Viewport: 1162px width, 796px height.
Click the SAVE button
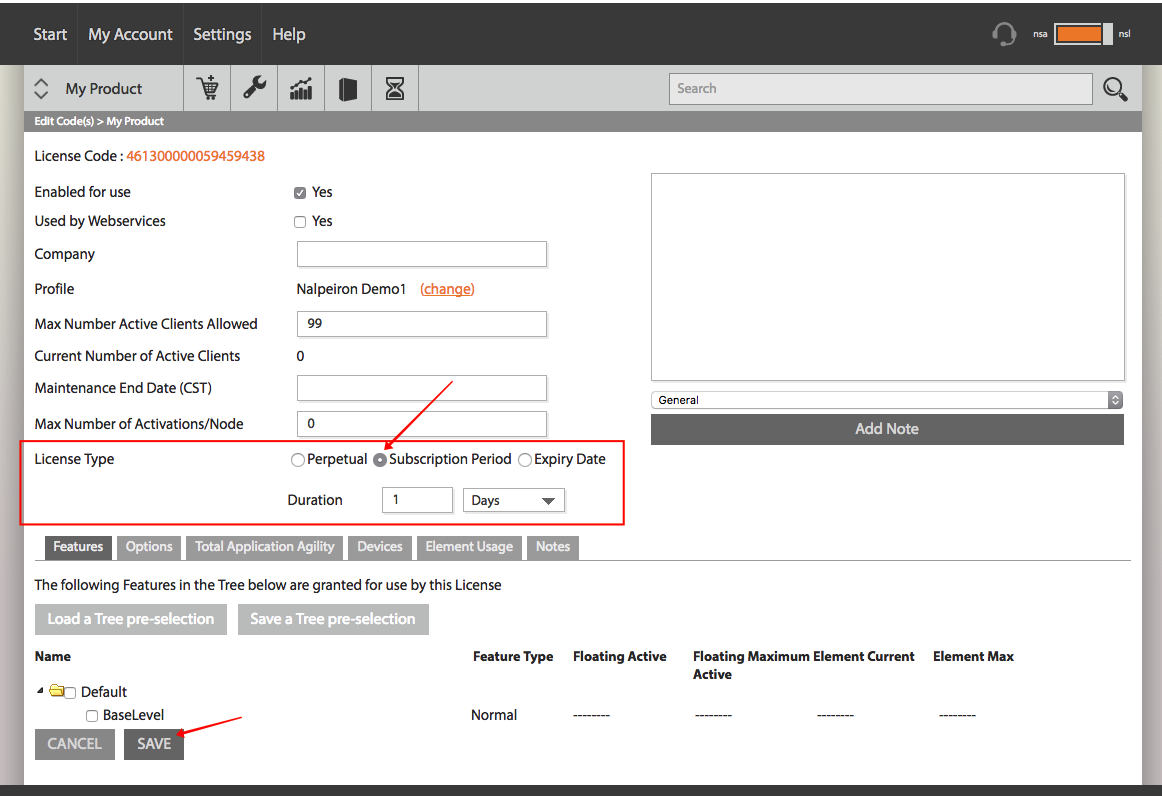click(x=154, y=744)
